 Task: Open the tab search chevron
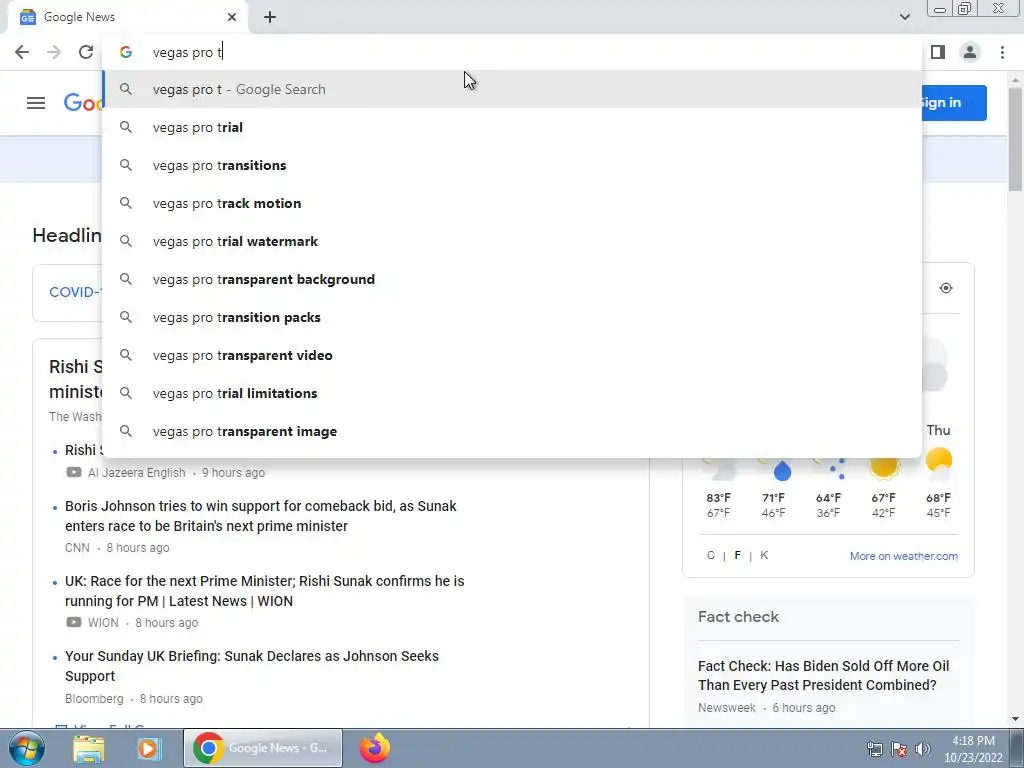pyautogui.click(x=904, y=17)
